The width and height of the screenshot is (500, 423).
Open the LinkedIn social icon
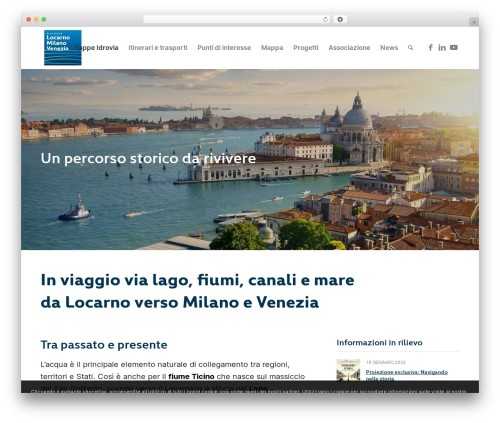tap(442, 48)
